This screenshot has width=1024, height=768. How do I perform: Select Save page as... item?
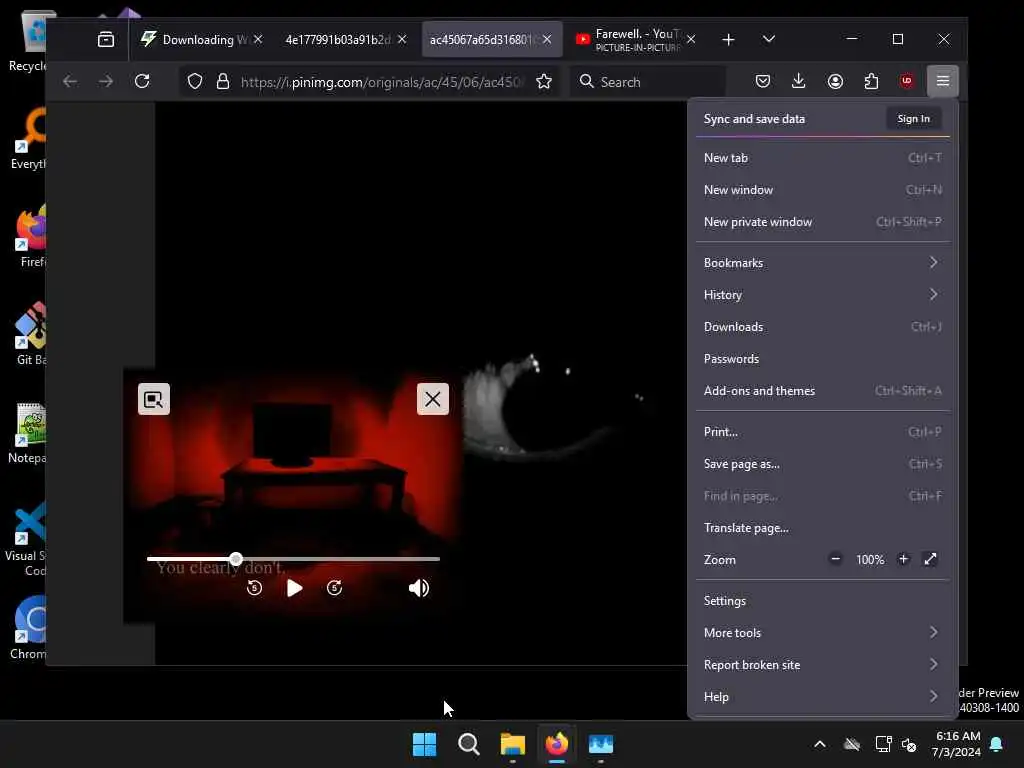(822, 464)
